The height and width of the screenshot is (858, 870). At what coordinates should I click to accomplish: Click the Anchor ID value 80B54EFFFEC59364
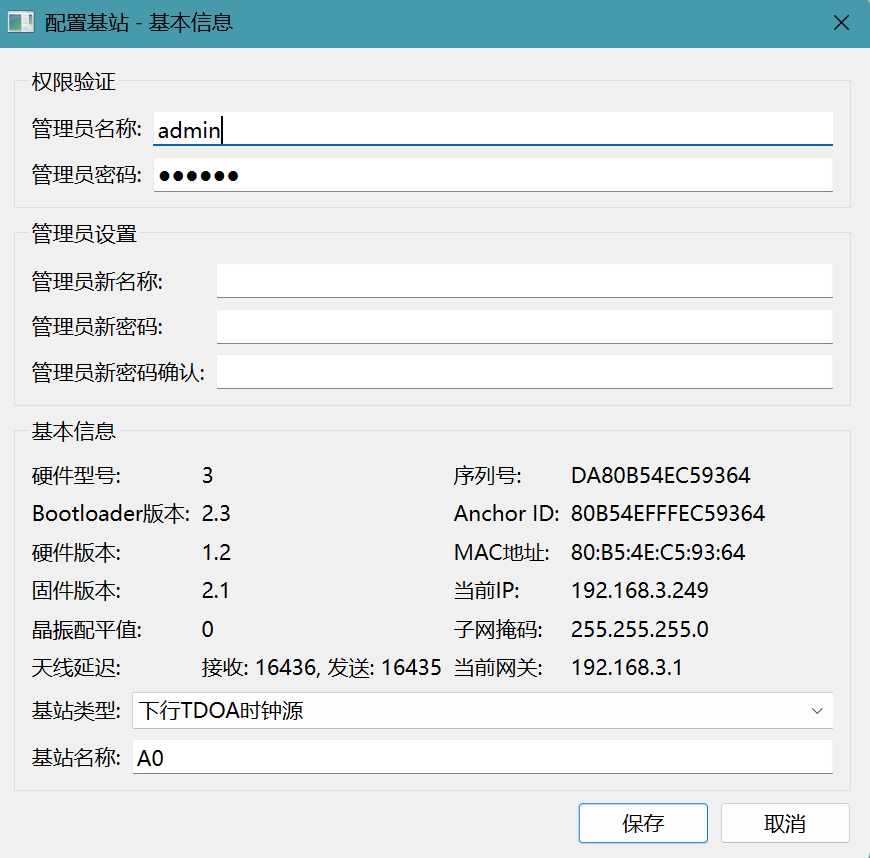(667, 514)
